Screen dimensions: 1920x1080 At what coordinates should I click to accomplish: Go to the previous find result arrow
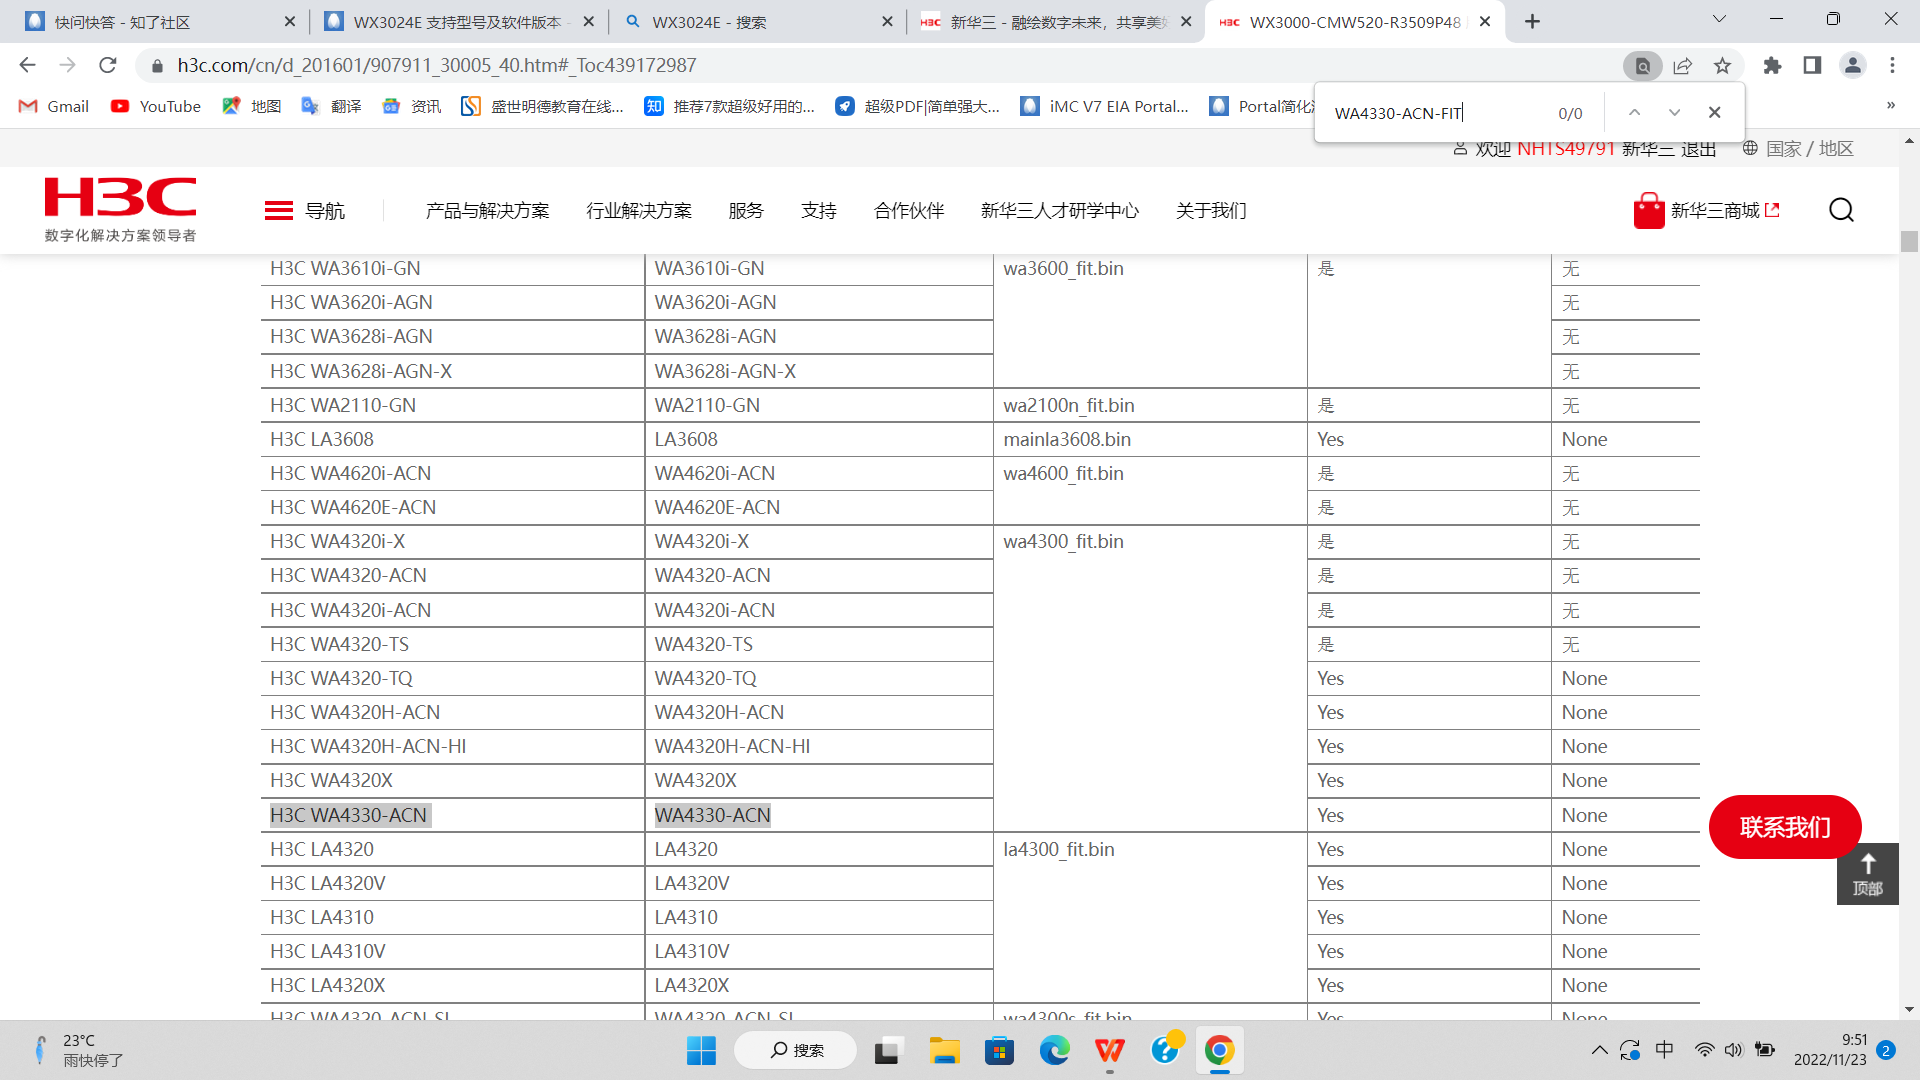pyautogui.click(x=1634, y=113)
